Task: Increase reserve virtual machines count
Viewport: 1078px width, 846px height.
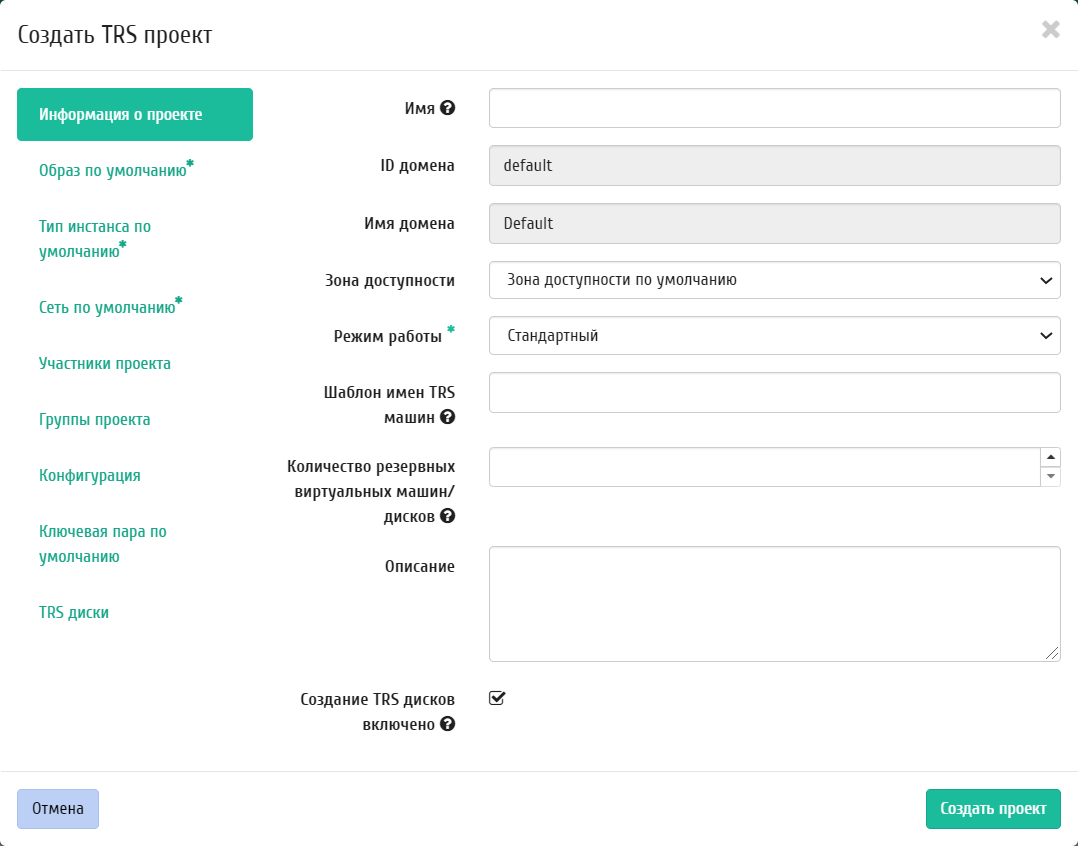Action: [1050, 457]
